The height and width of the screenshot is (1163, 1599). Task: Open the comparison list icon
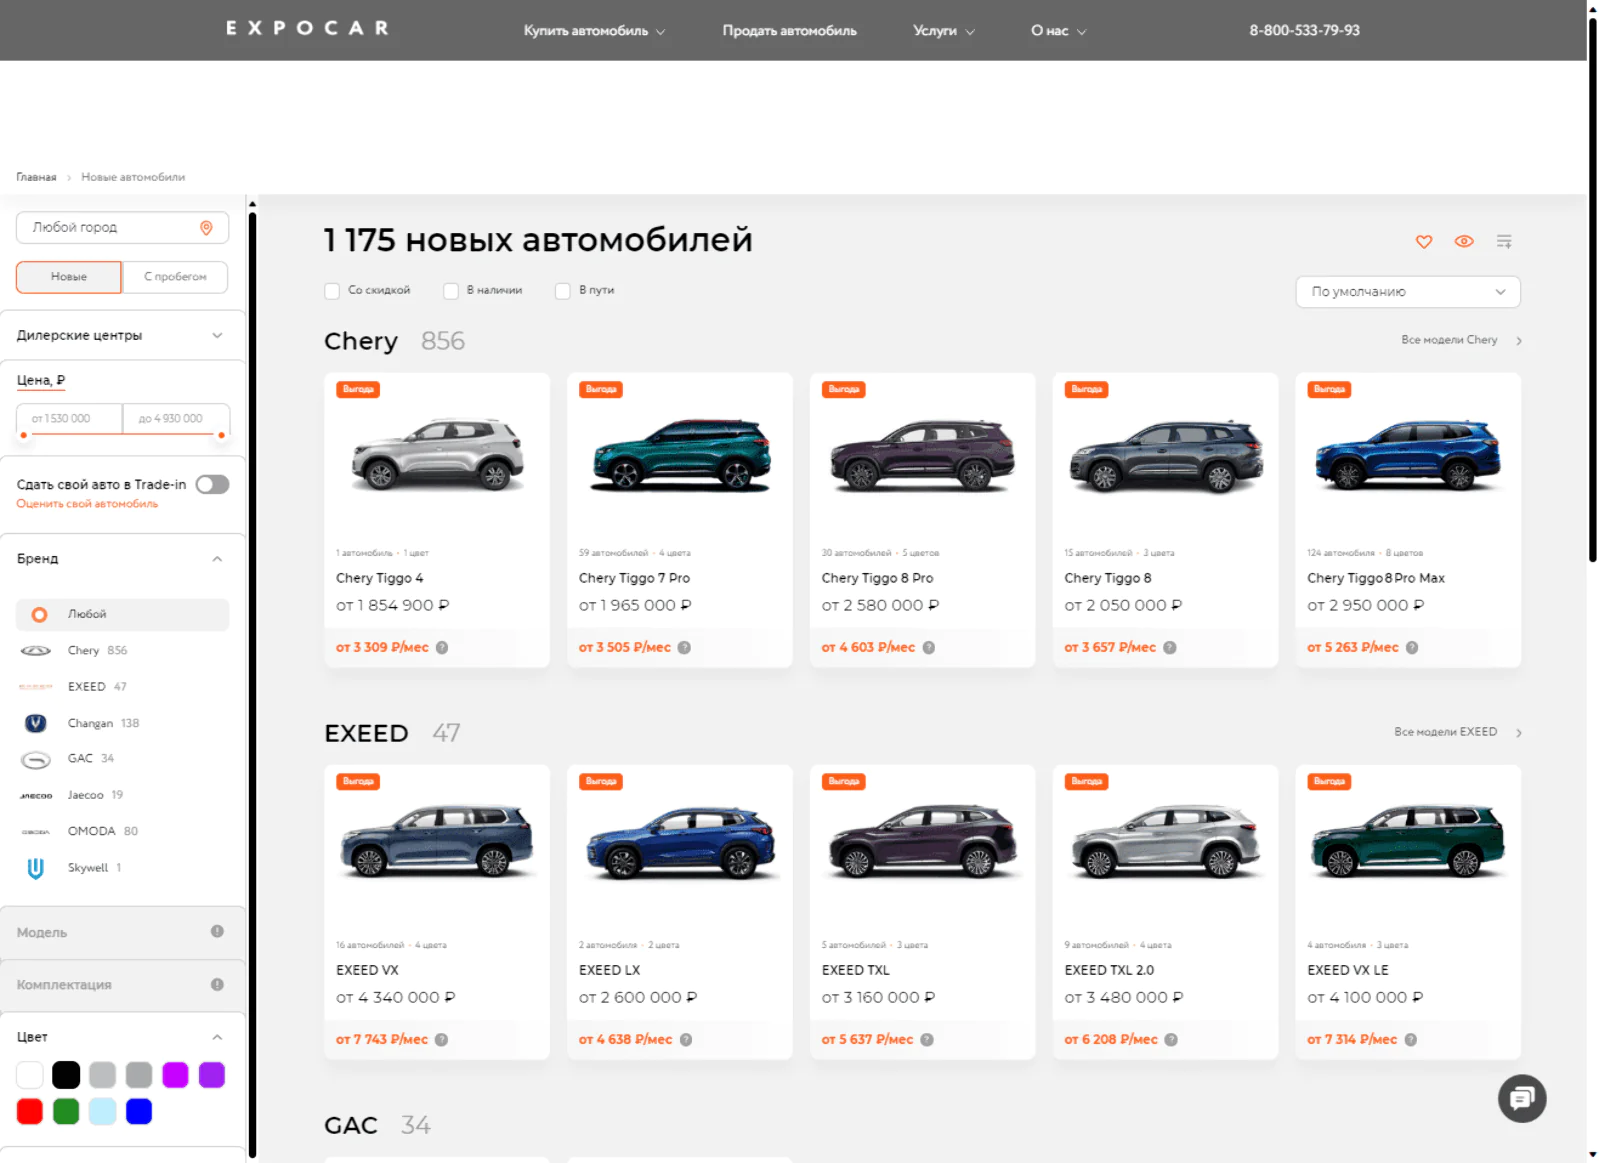pos(1504,242)
